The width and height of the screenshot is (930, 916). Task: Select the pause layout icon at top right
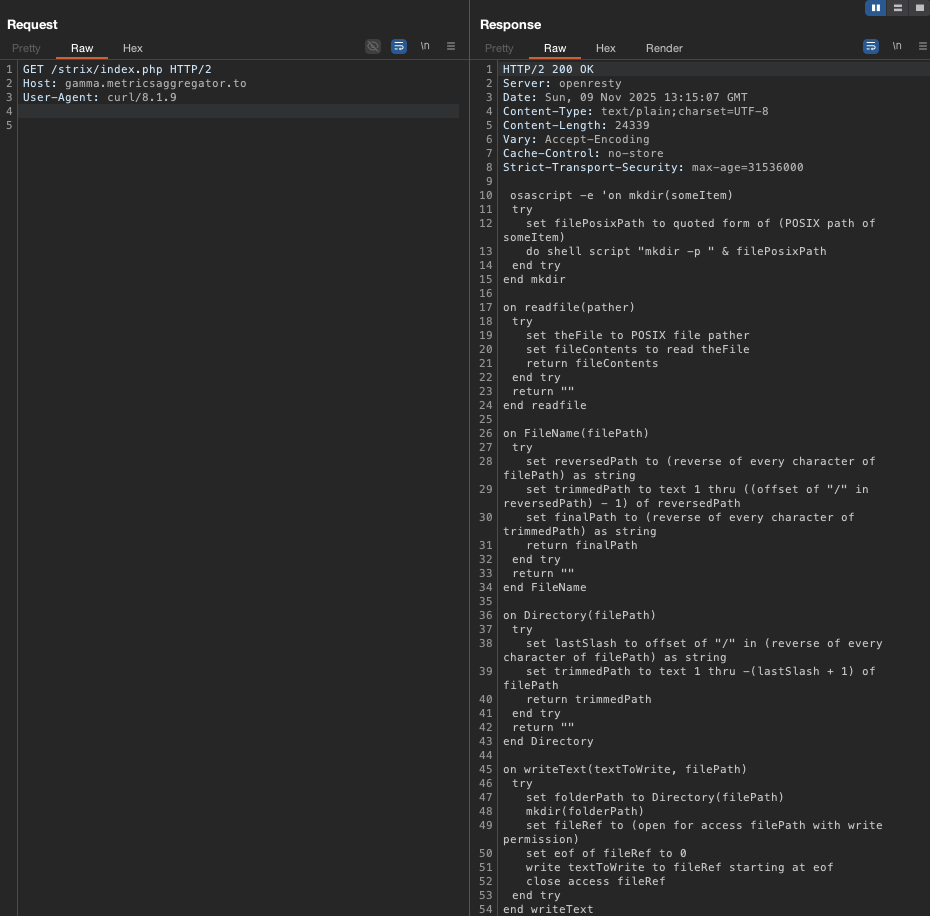click(875, 8)
